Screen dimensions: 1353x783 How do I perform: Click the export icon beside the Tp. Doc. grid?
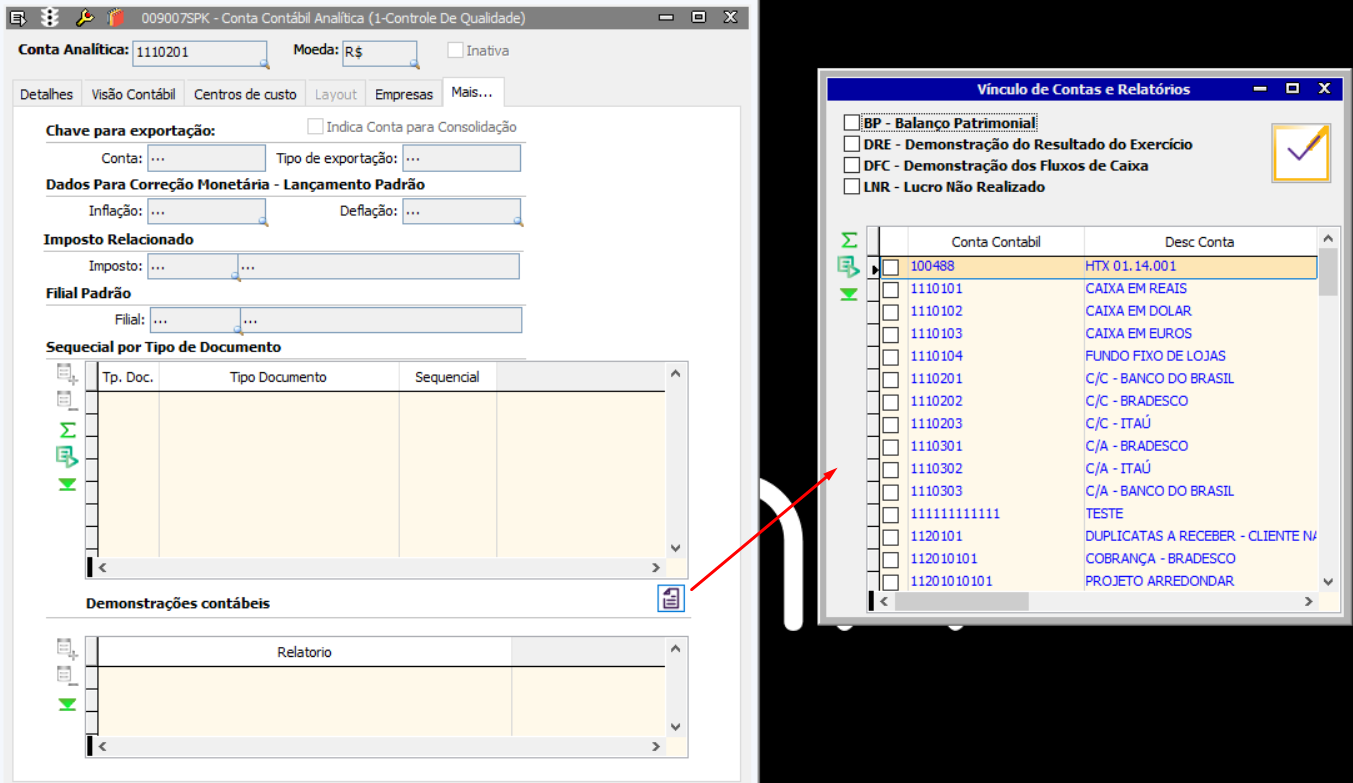coord(67,457)
